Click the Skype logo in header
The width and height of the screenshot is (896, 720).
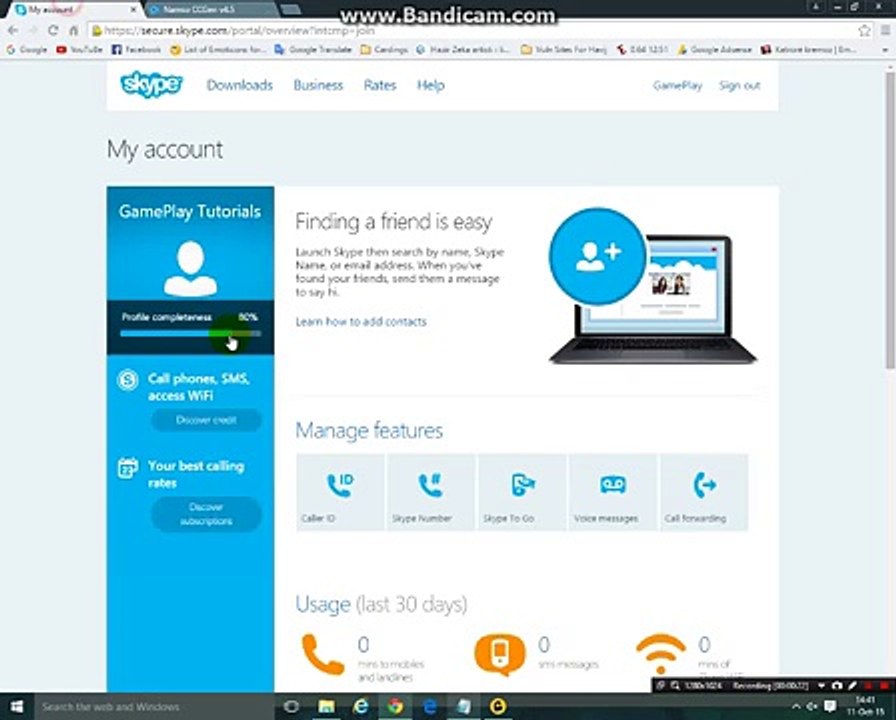coord(151,85)
